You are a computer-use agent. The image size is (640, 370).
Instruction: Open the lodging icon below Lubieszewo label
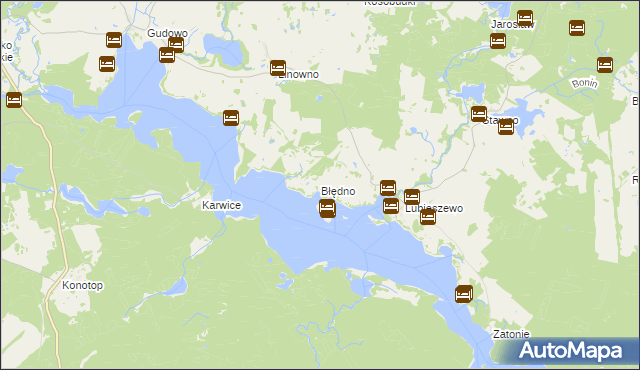tap(428, 217)
